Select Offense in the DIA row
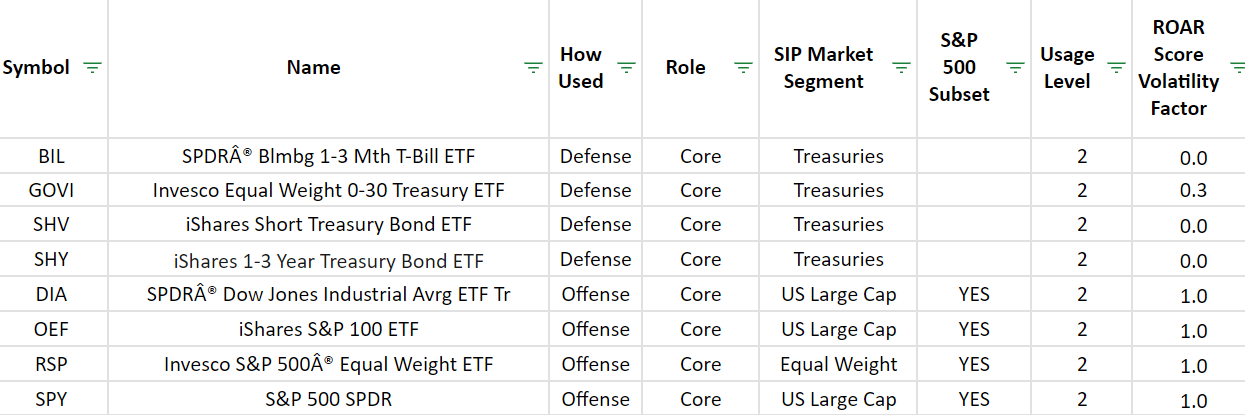 pyautogui.click(x=596, y=295)
